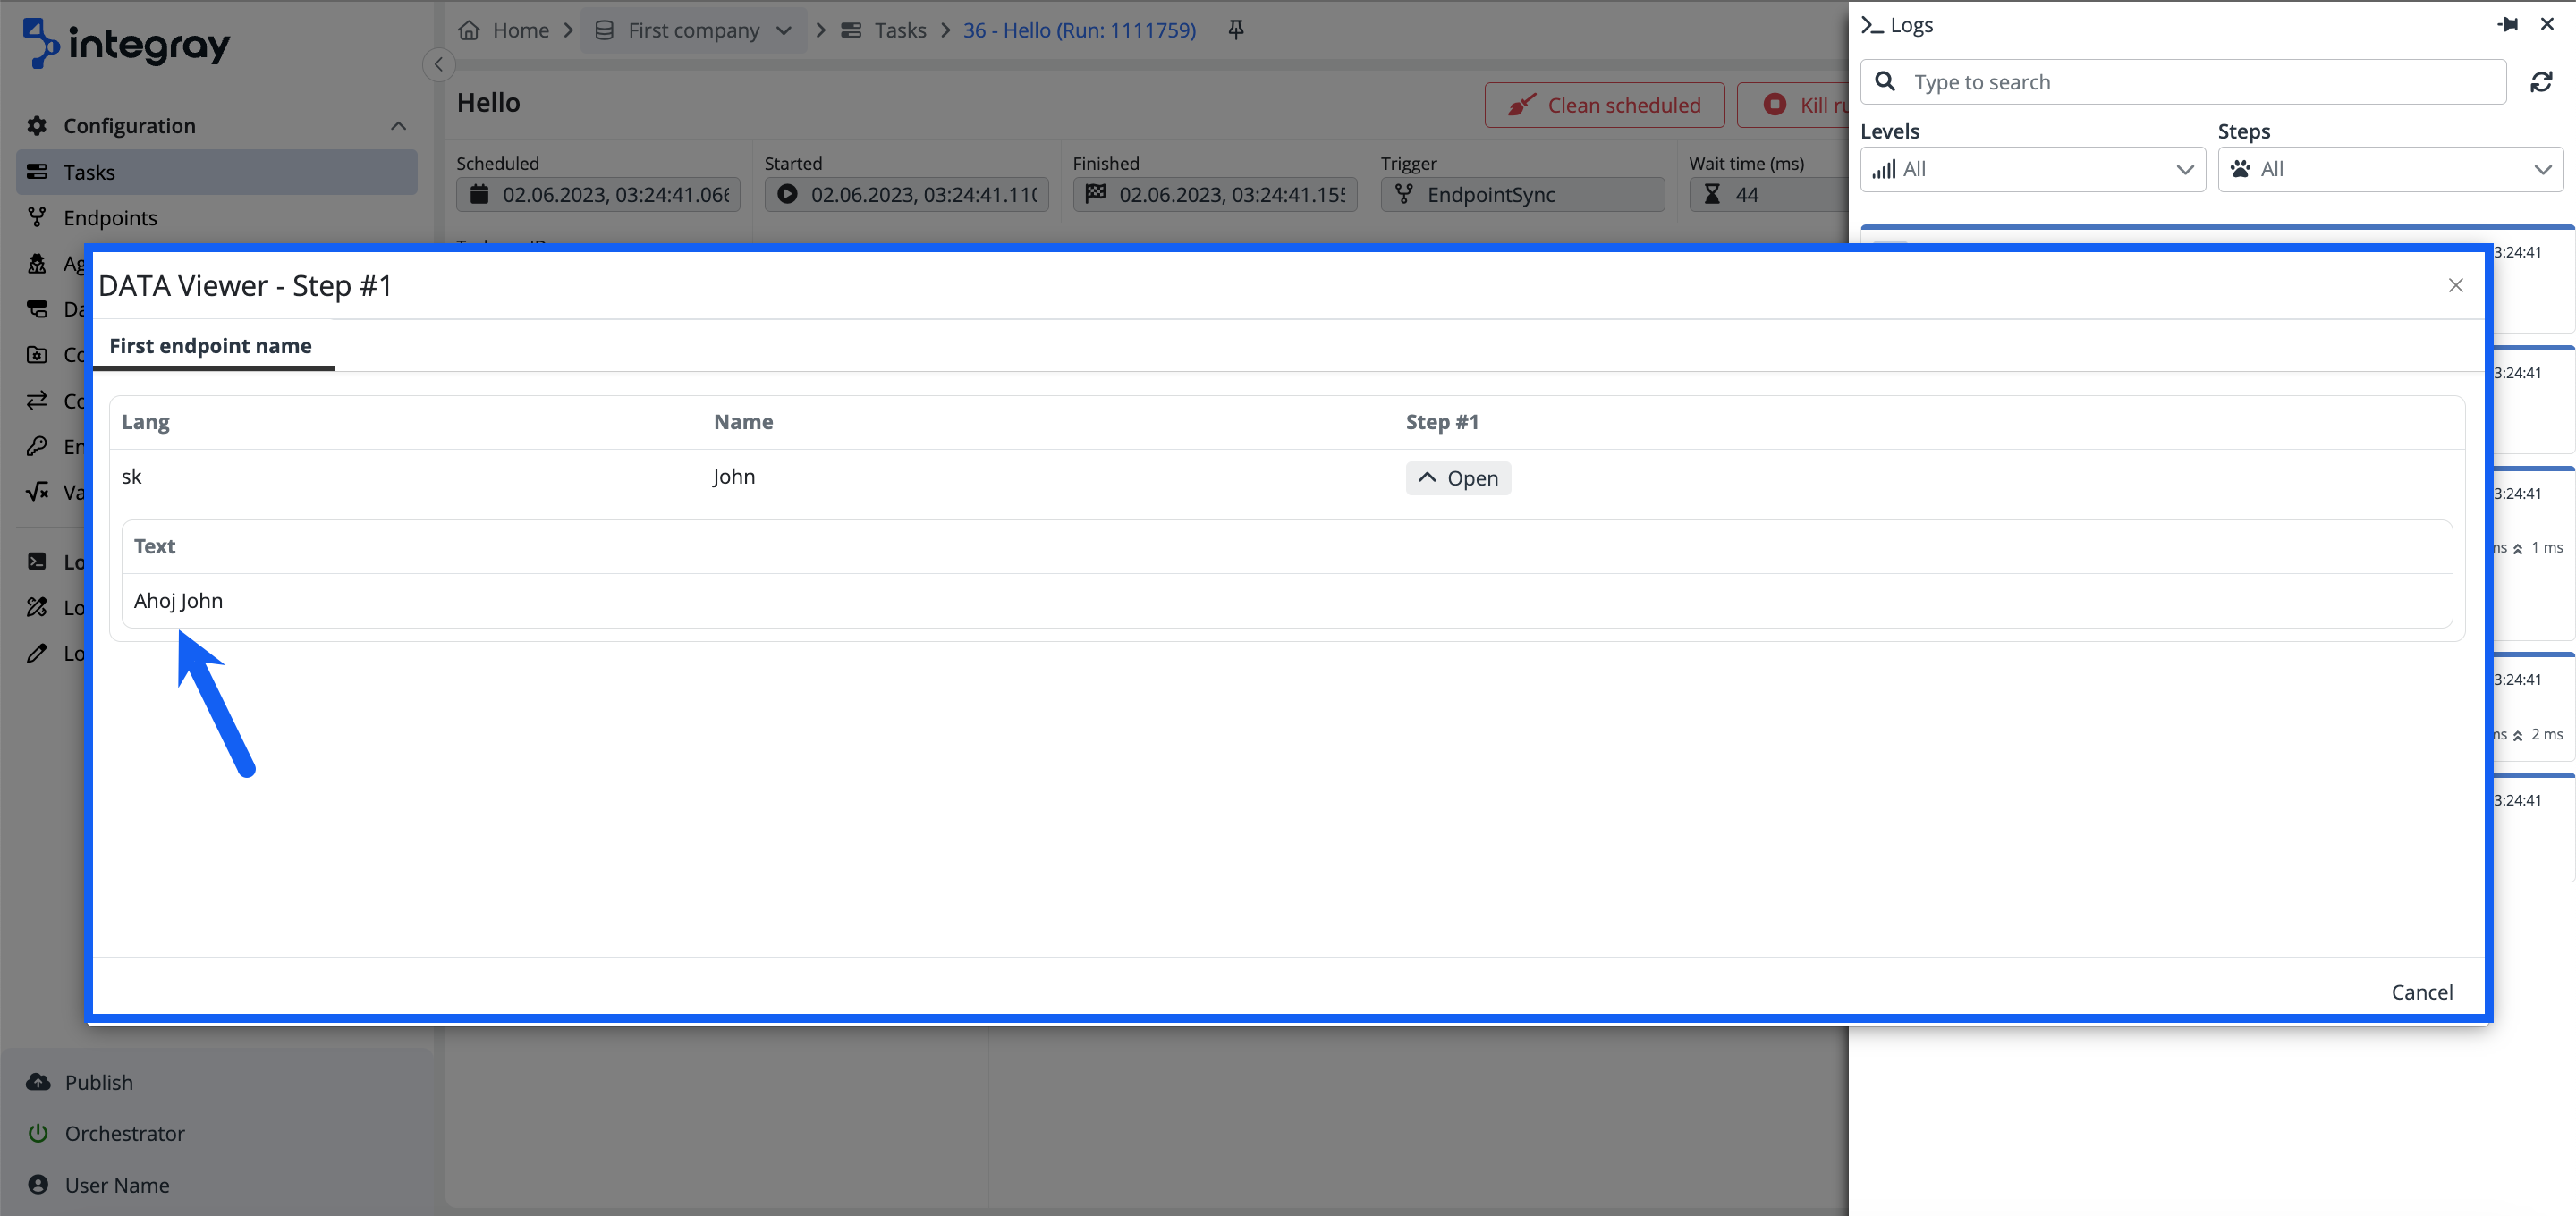Click the Integray logo
The image size is (2576, 1216).
(x=127, y=43)
